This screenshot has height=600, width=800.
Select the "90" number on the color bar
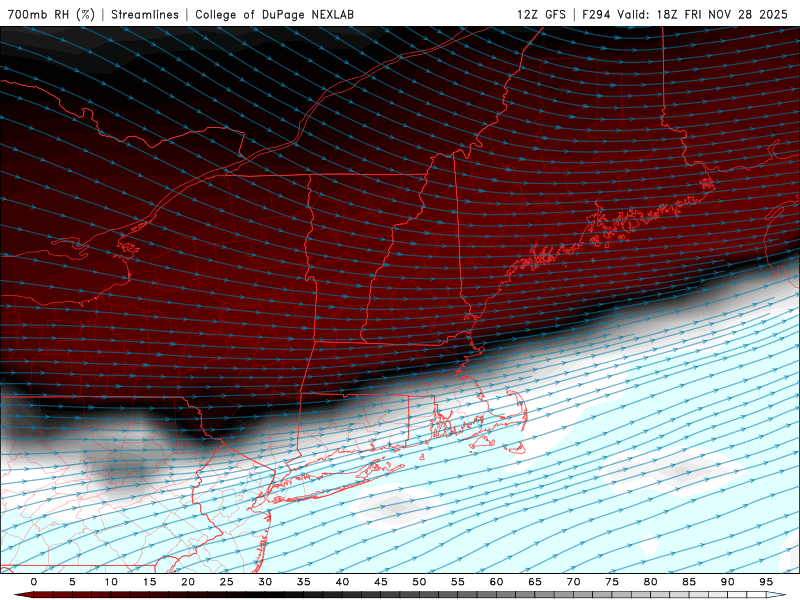point(727,582)
